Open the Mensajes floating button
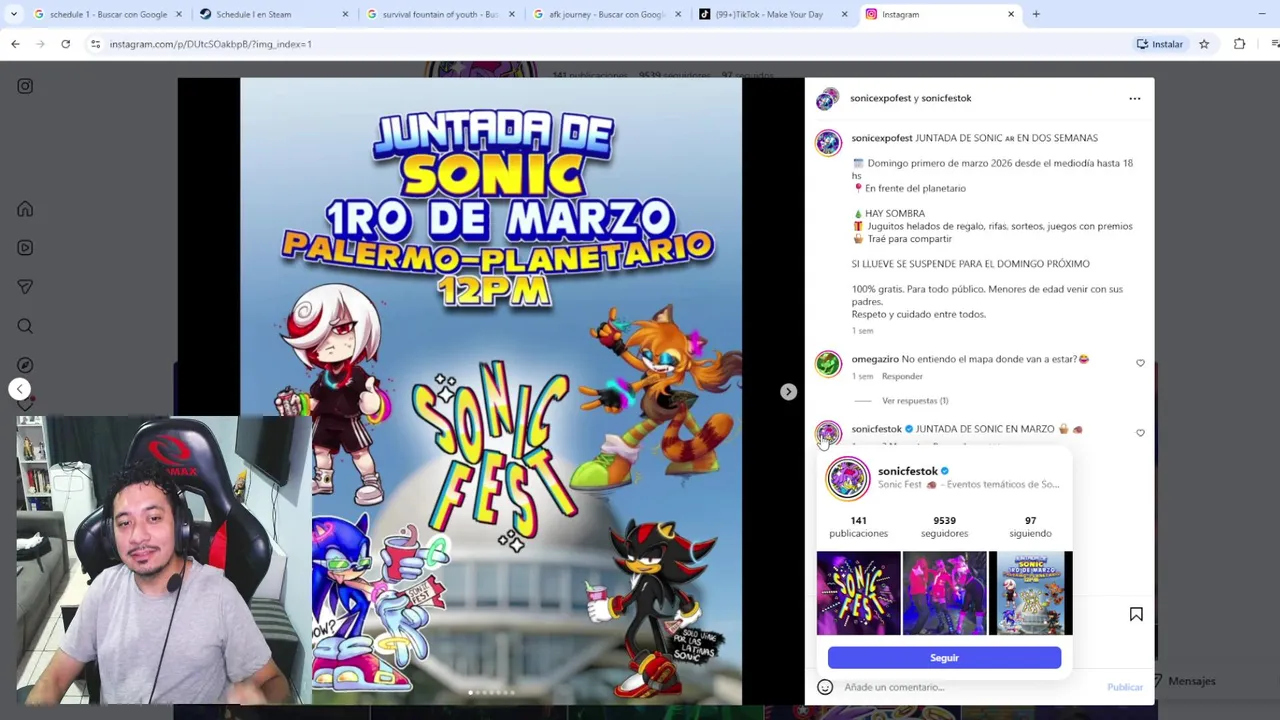The image size is (1280, 720). point(1186,681)
